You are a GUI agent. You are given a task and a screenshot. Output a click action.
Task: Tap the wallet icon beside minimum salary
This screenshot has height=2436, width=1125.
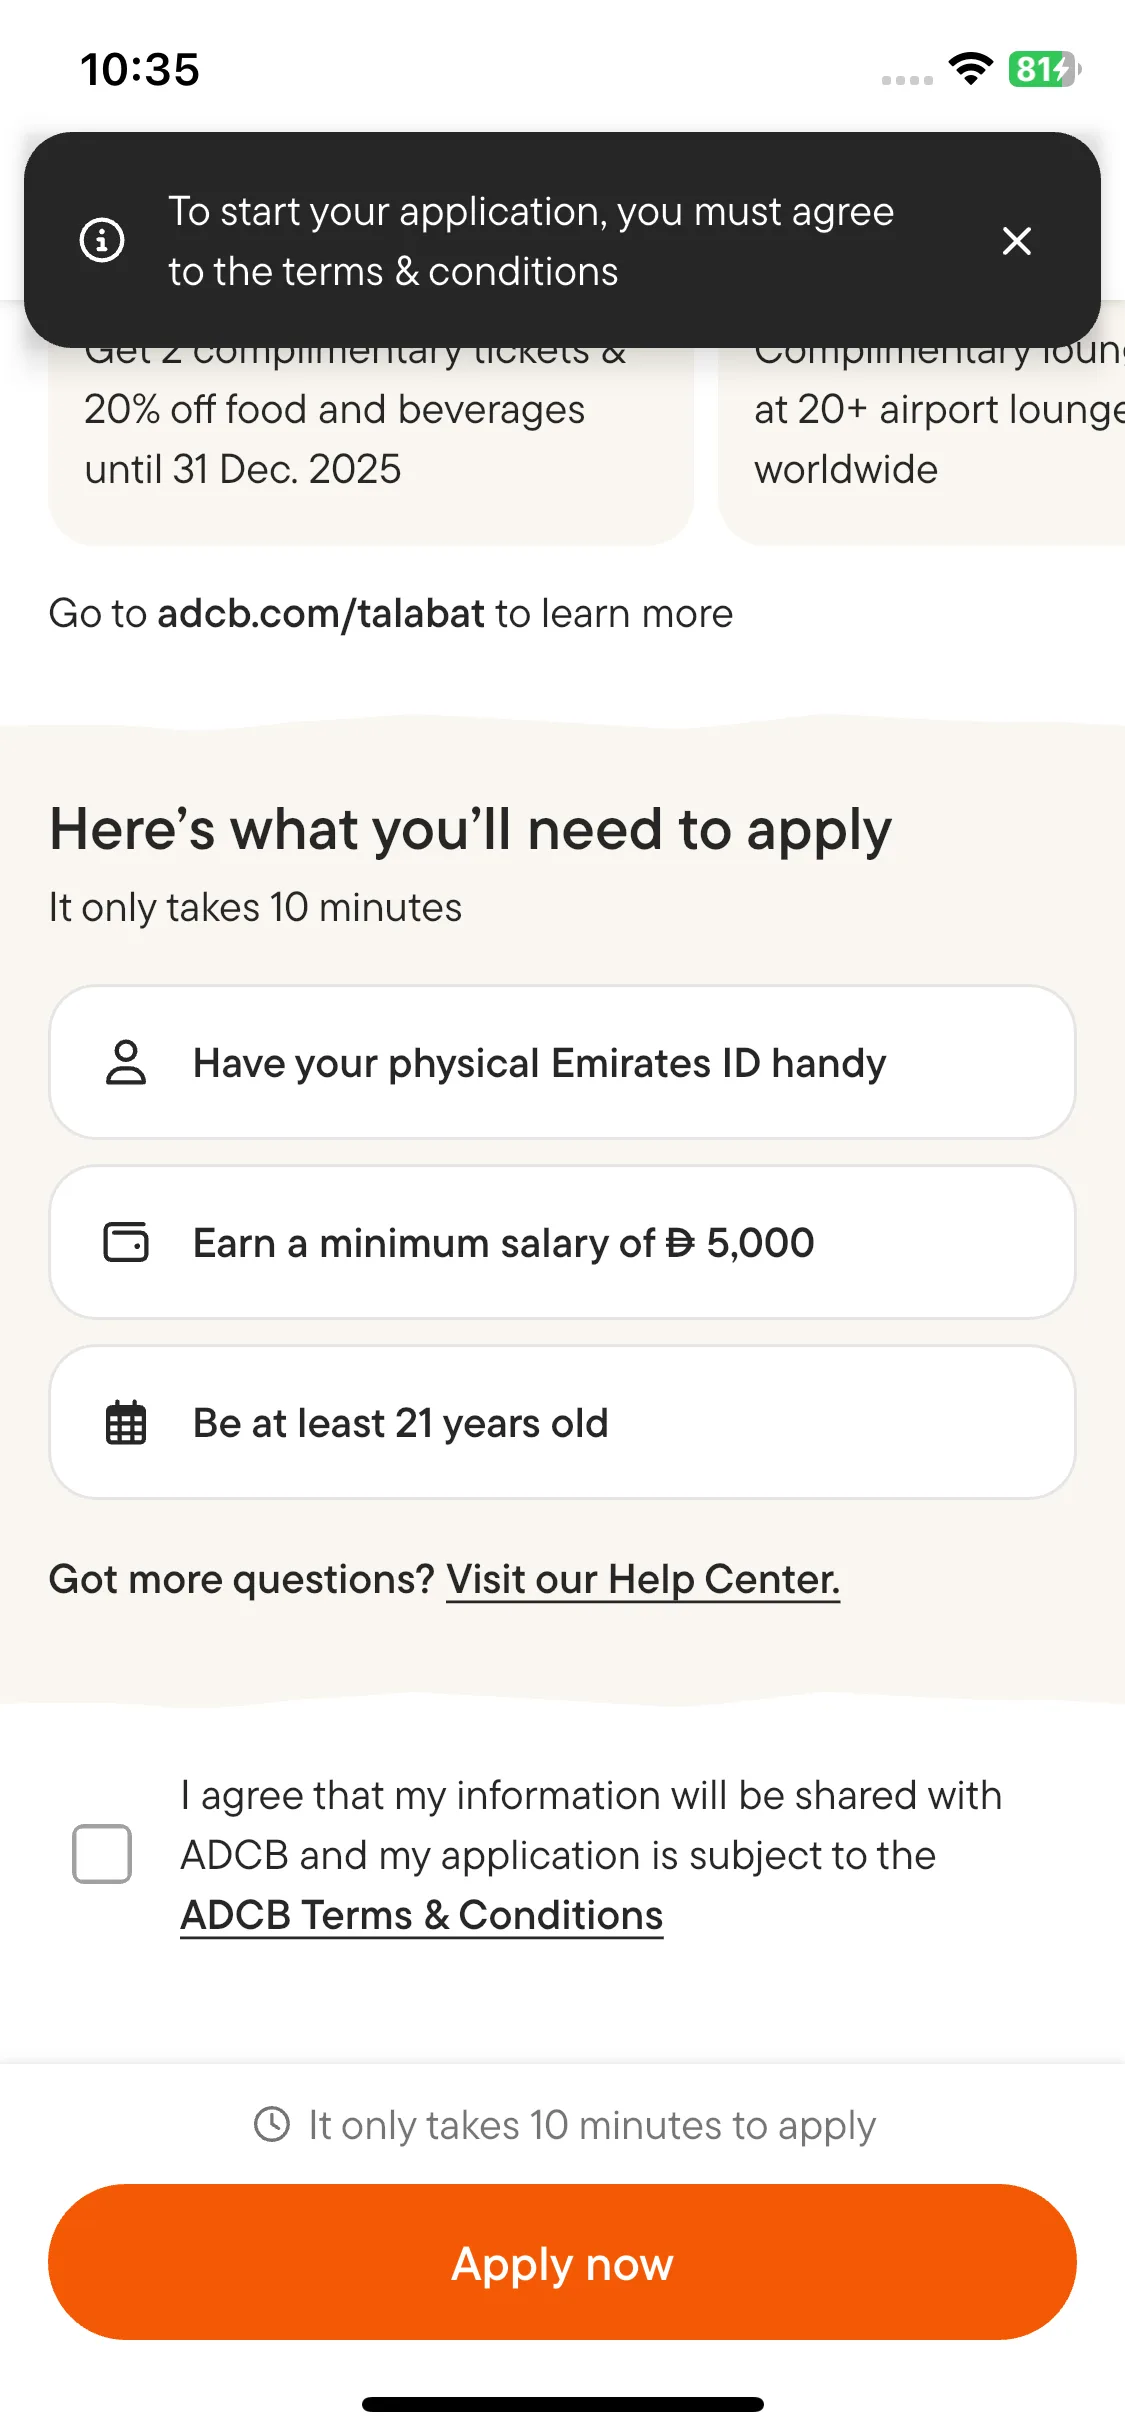[x=126, y=1242]
